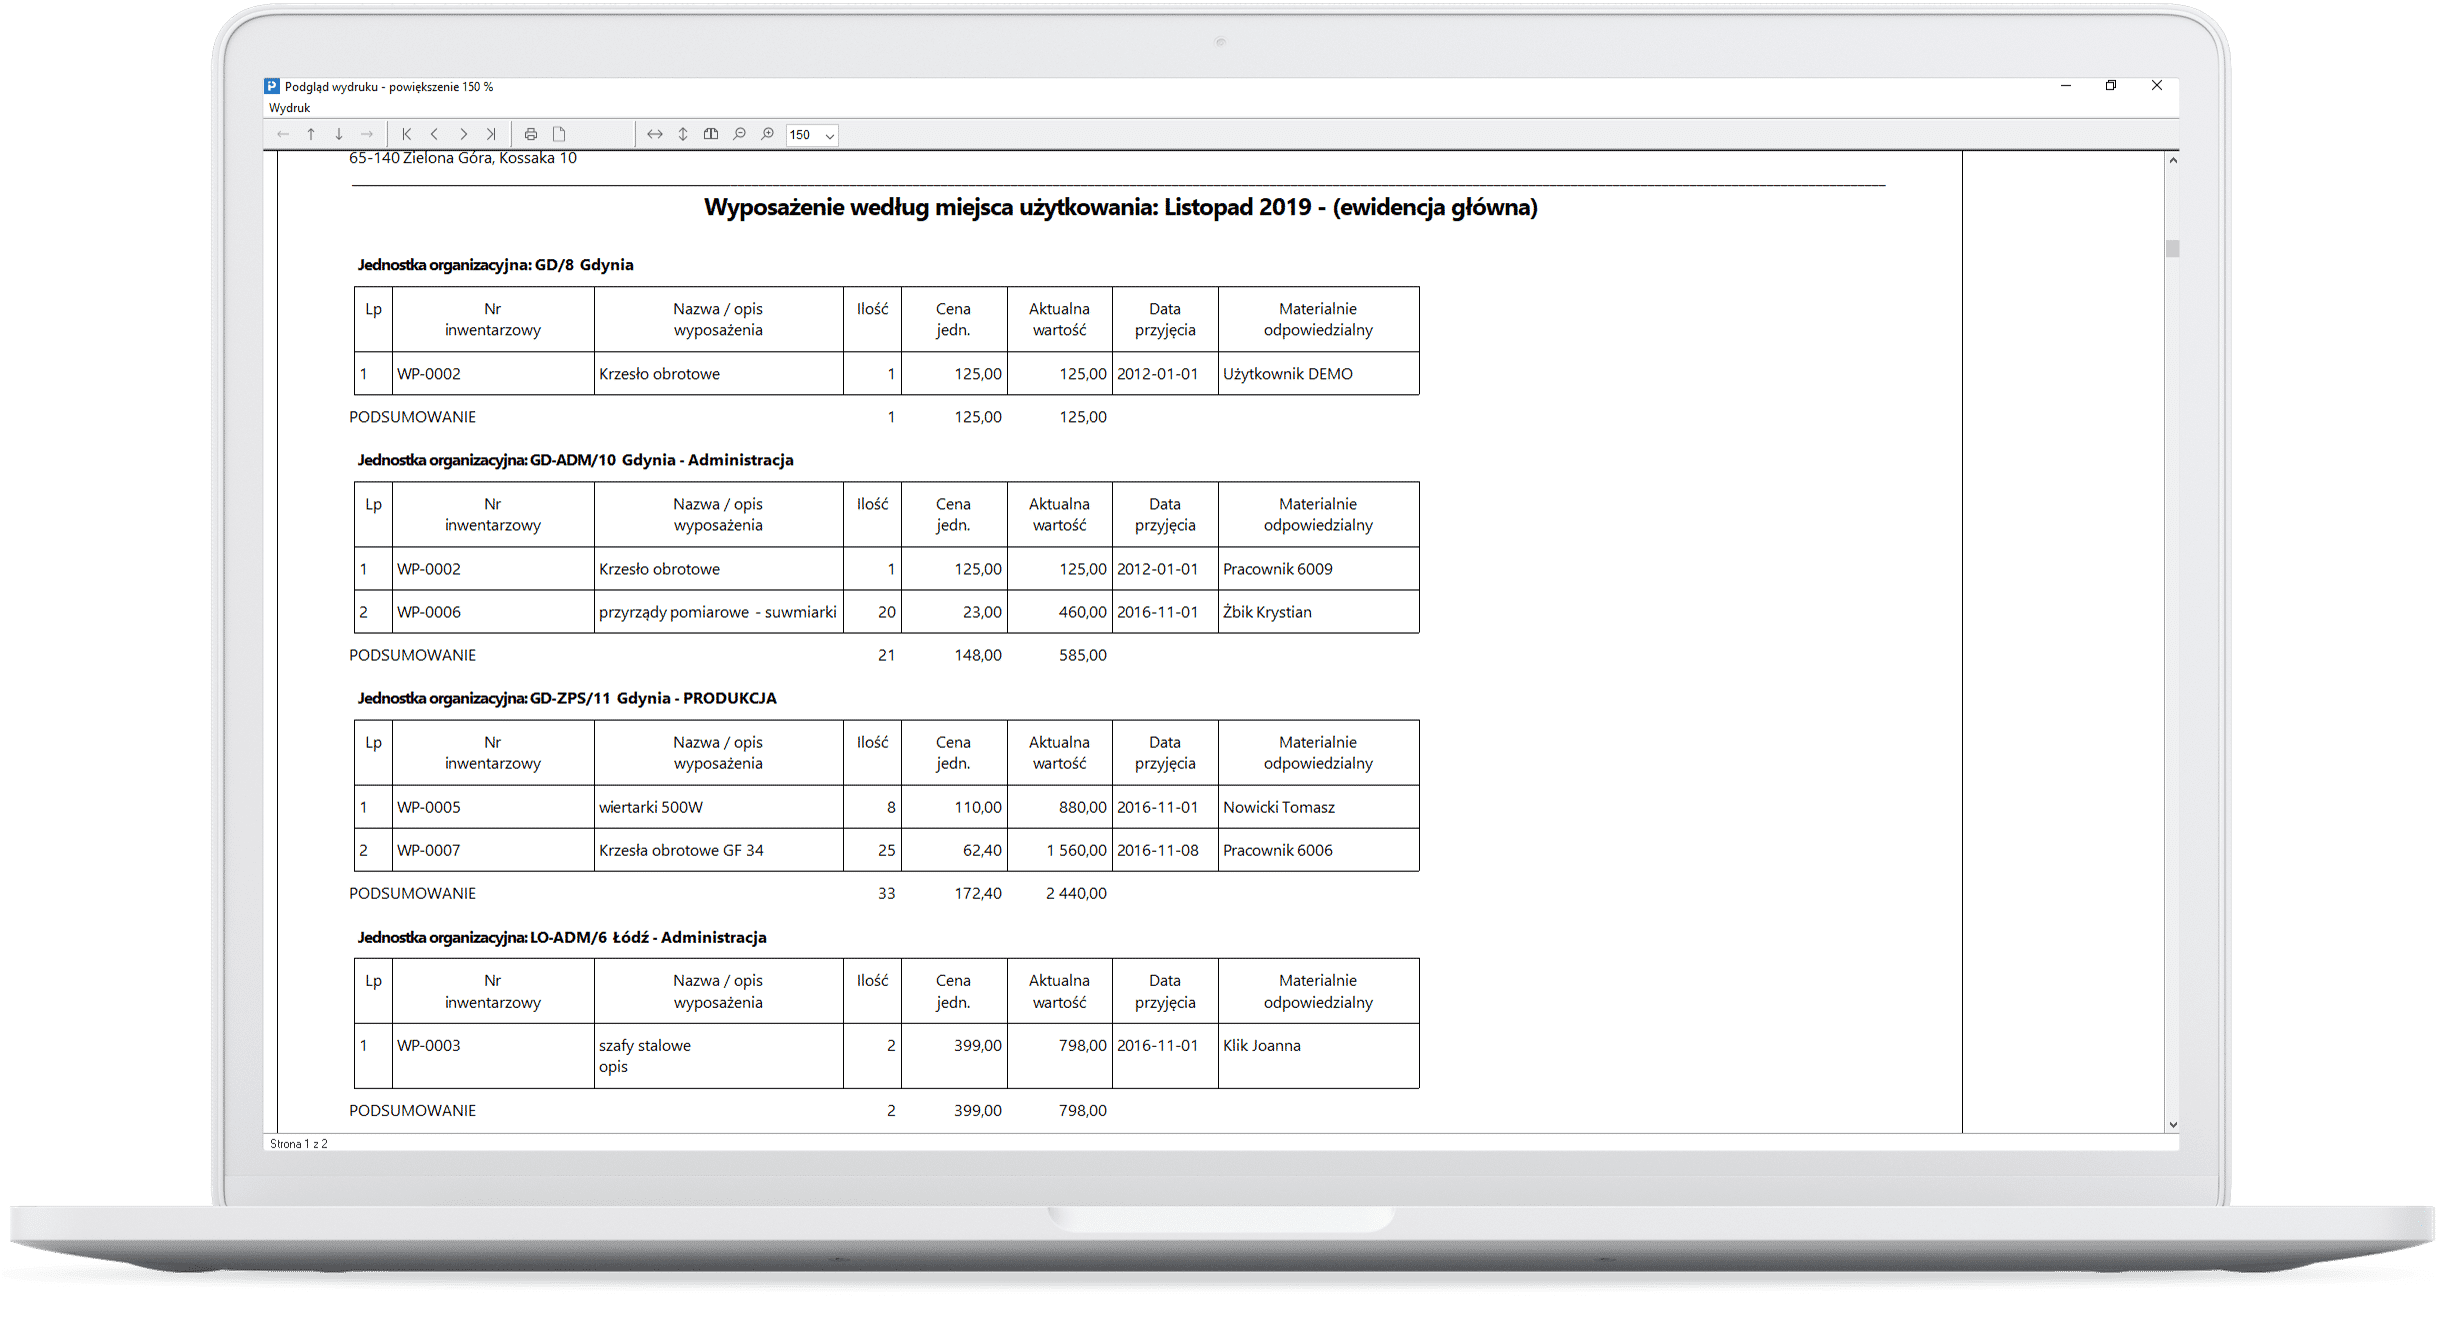Screen dimensions: 2450x1333
Task: Maximize the print preview window
Action: (2111, 86)
